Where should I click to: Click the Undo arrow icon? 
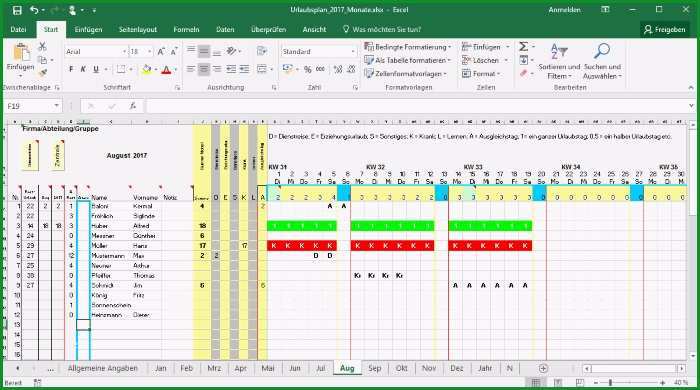(34, 10)
